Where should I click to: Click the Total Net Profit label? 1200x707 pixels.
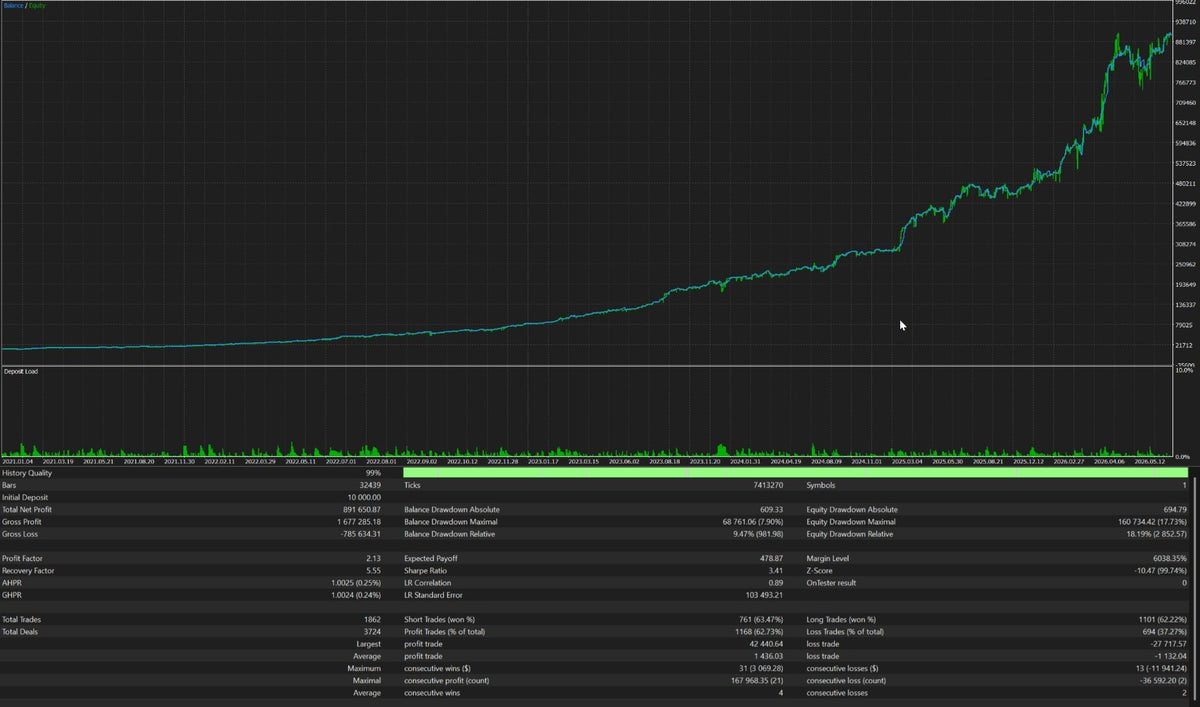(25, 509)
